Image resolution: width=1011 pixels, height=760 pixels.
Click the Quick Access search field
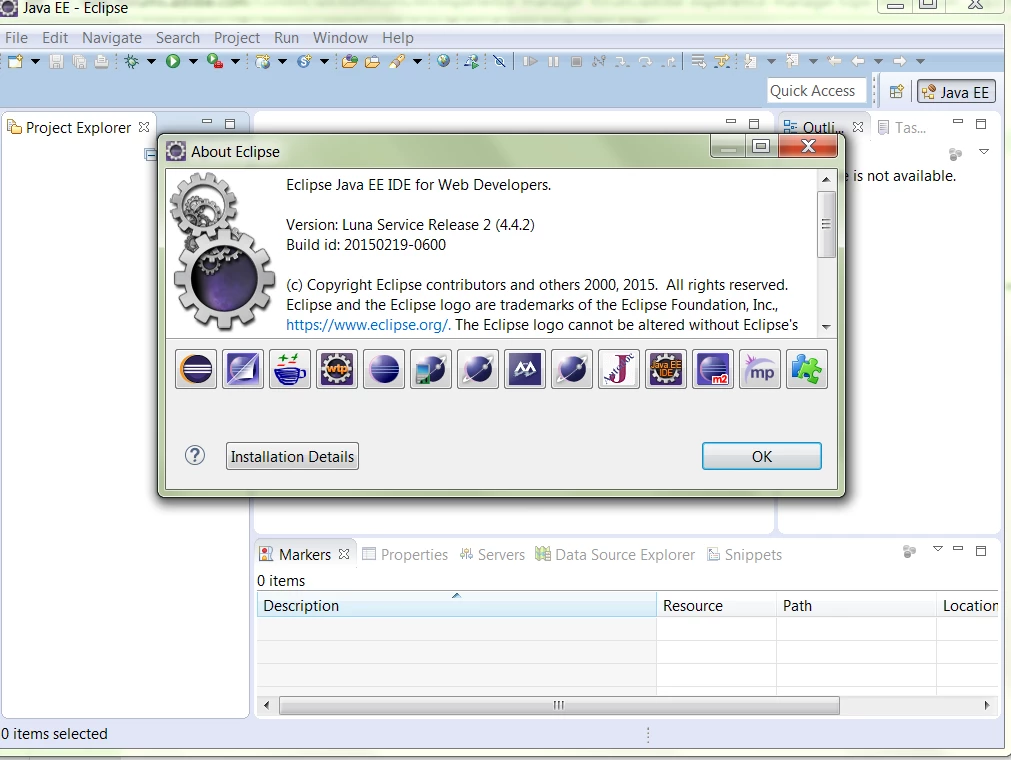click(x=816, y=91)
